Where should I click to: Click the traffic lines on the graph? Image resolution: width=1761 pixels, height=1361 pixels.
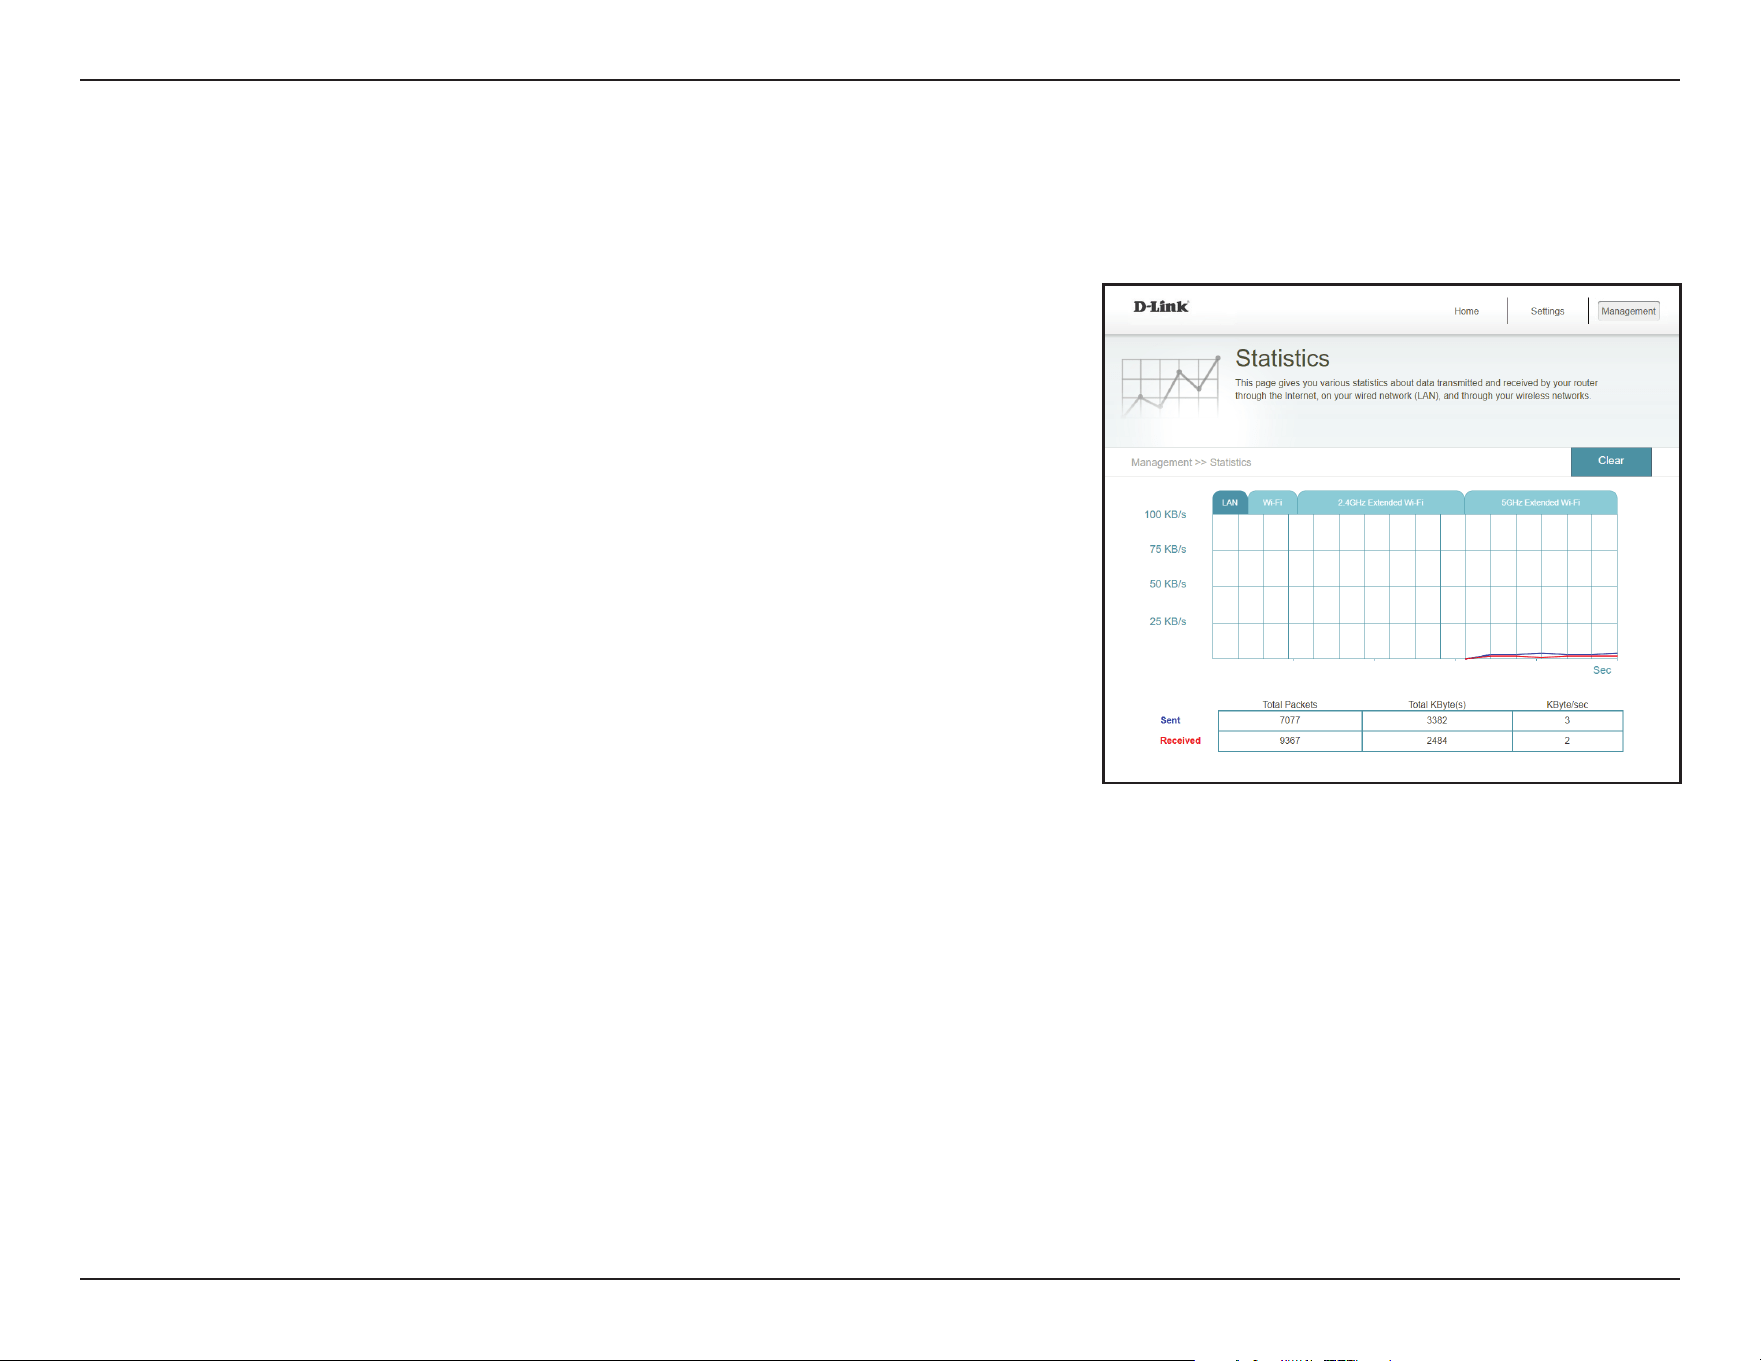point(1541,655)
